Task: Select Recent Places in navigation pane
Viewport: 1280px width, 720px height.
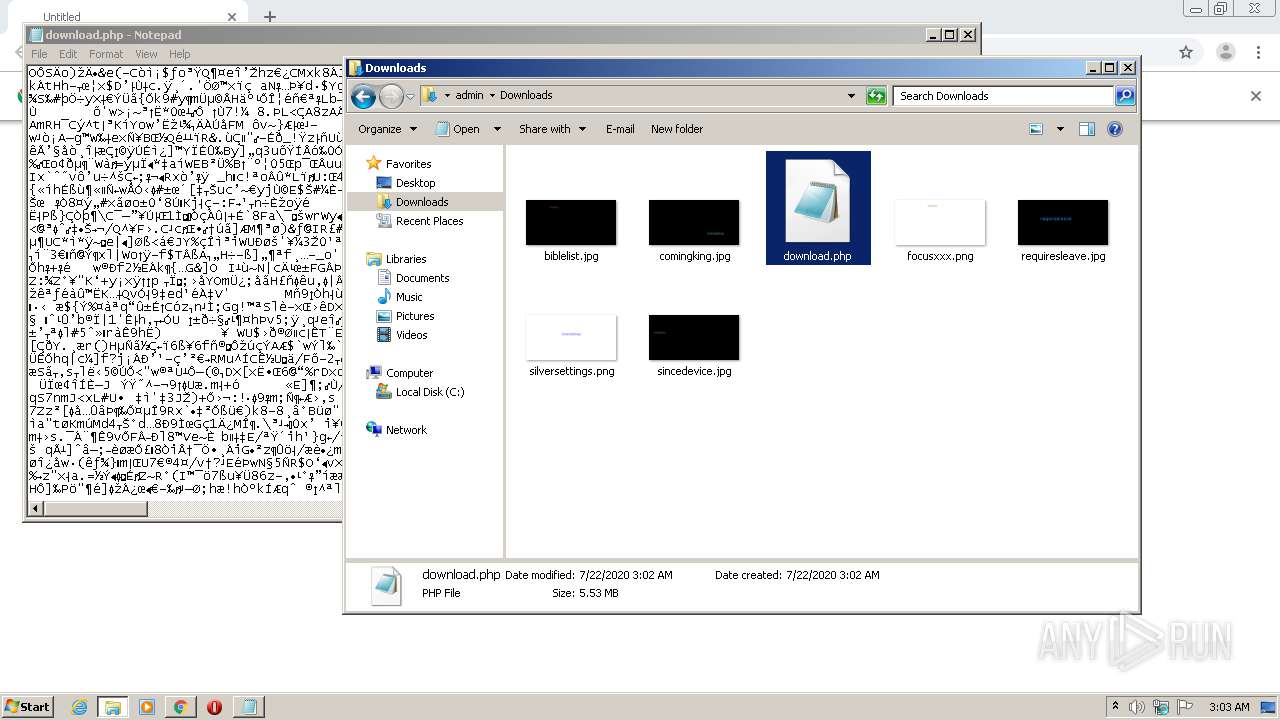Action: (429, 221)
